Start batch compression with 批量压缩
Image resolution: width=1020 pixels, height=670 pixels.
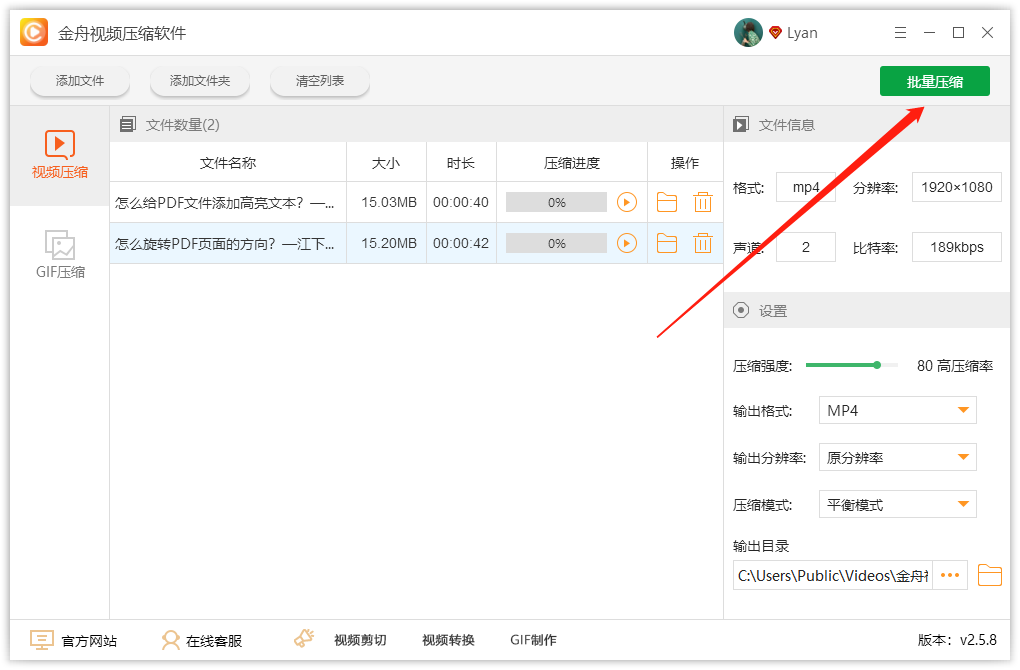coord(935,81)
